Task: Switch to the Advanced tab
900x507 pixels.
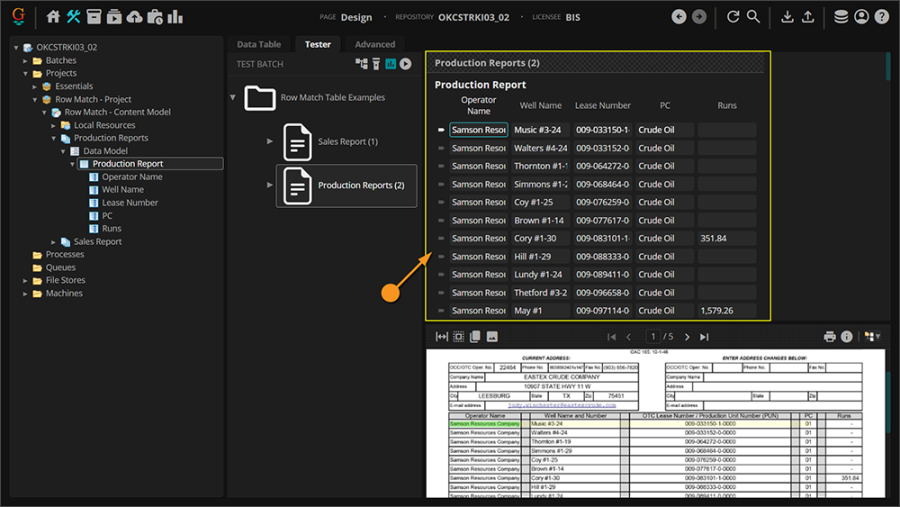Action: [375, 44]
